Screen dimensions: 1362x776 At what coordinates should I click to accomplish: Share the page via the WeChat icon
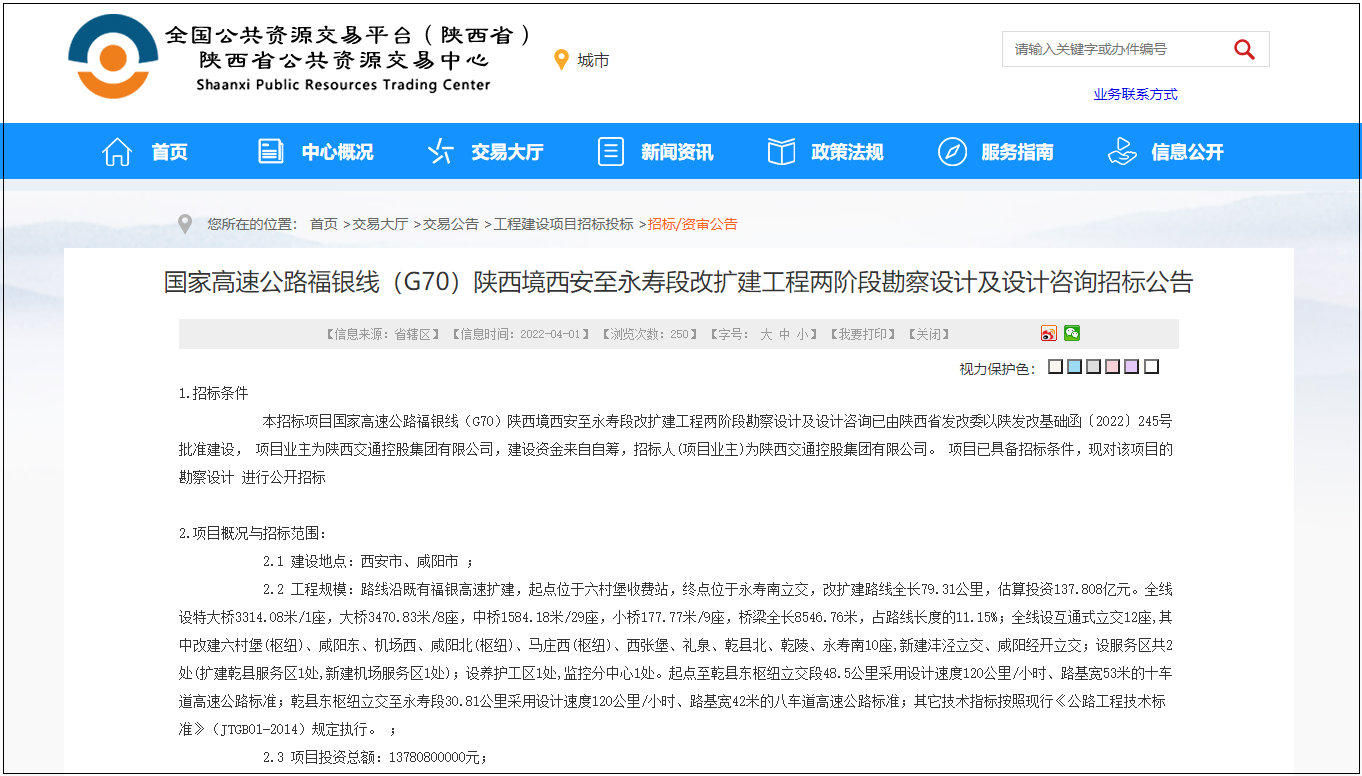coord(1072,334)
